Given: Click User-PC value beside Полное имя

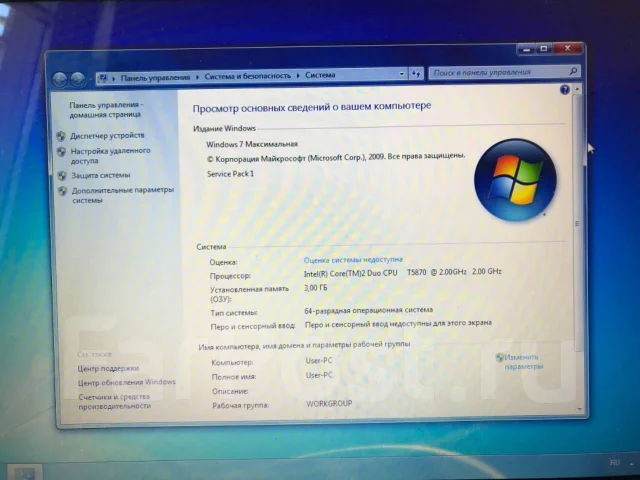Looking at the screenshot, I should 319,375.
